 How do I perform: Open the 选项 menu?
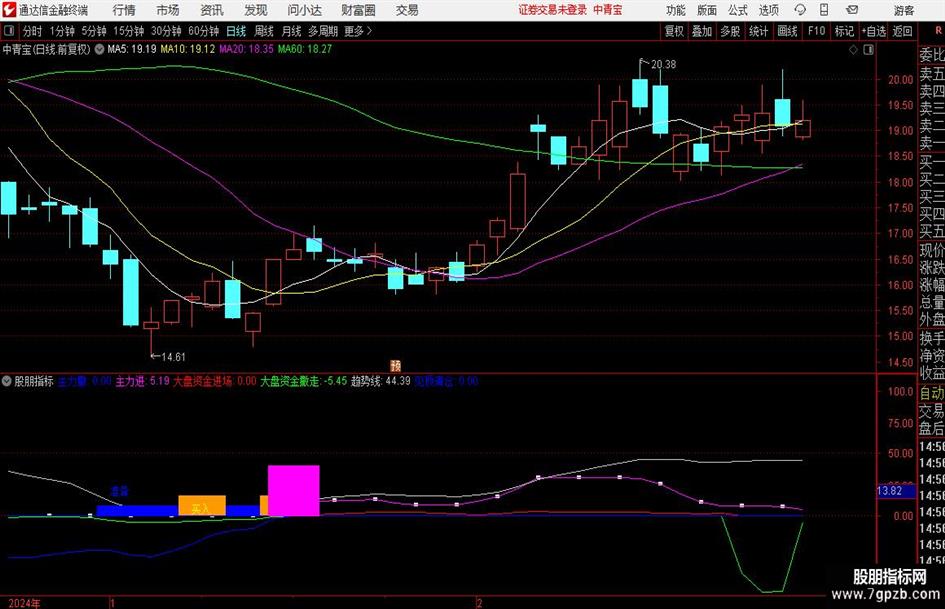(768, 10)
